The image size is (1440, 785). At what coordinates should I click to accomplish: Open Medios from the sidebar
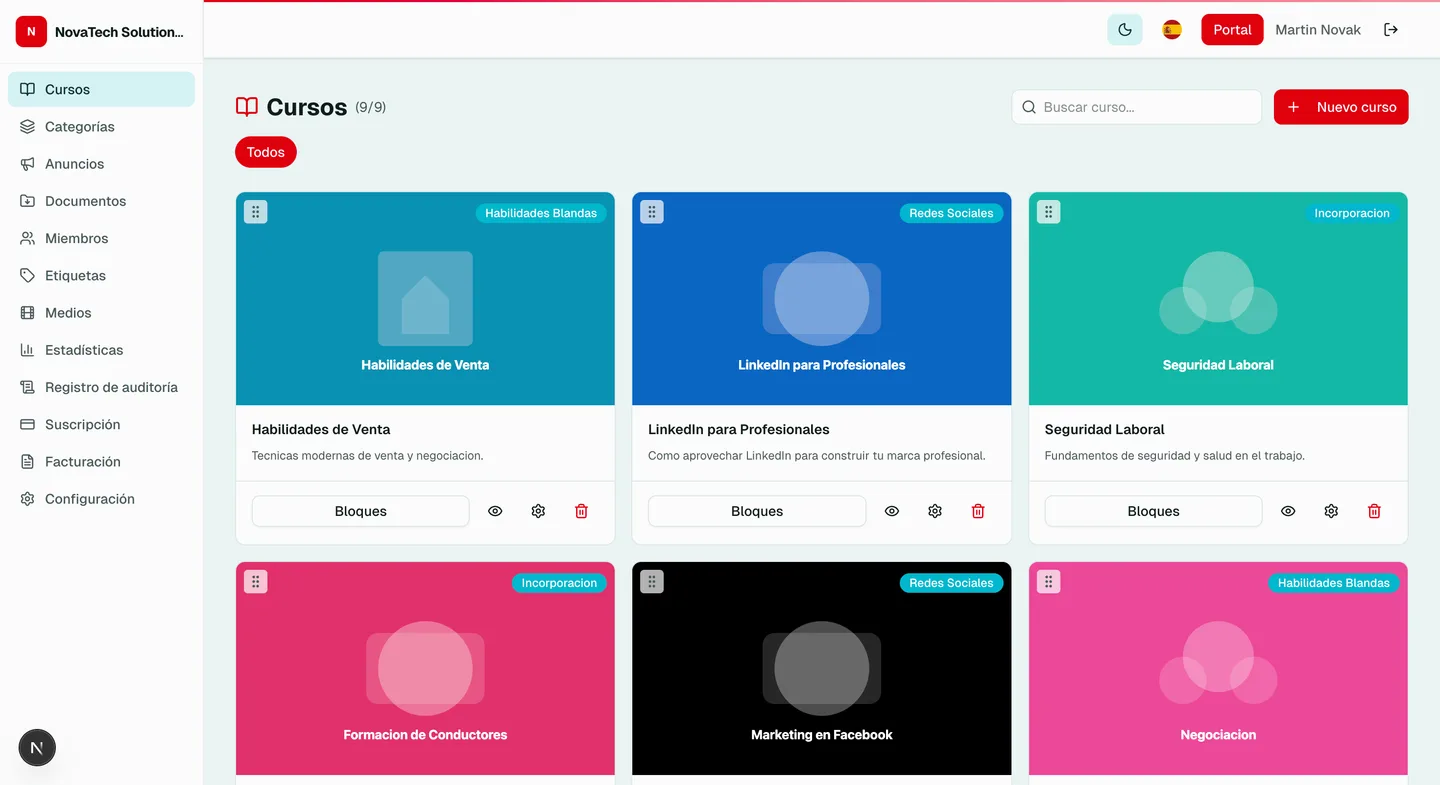pos(65,312)
